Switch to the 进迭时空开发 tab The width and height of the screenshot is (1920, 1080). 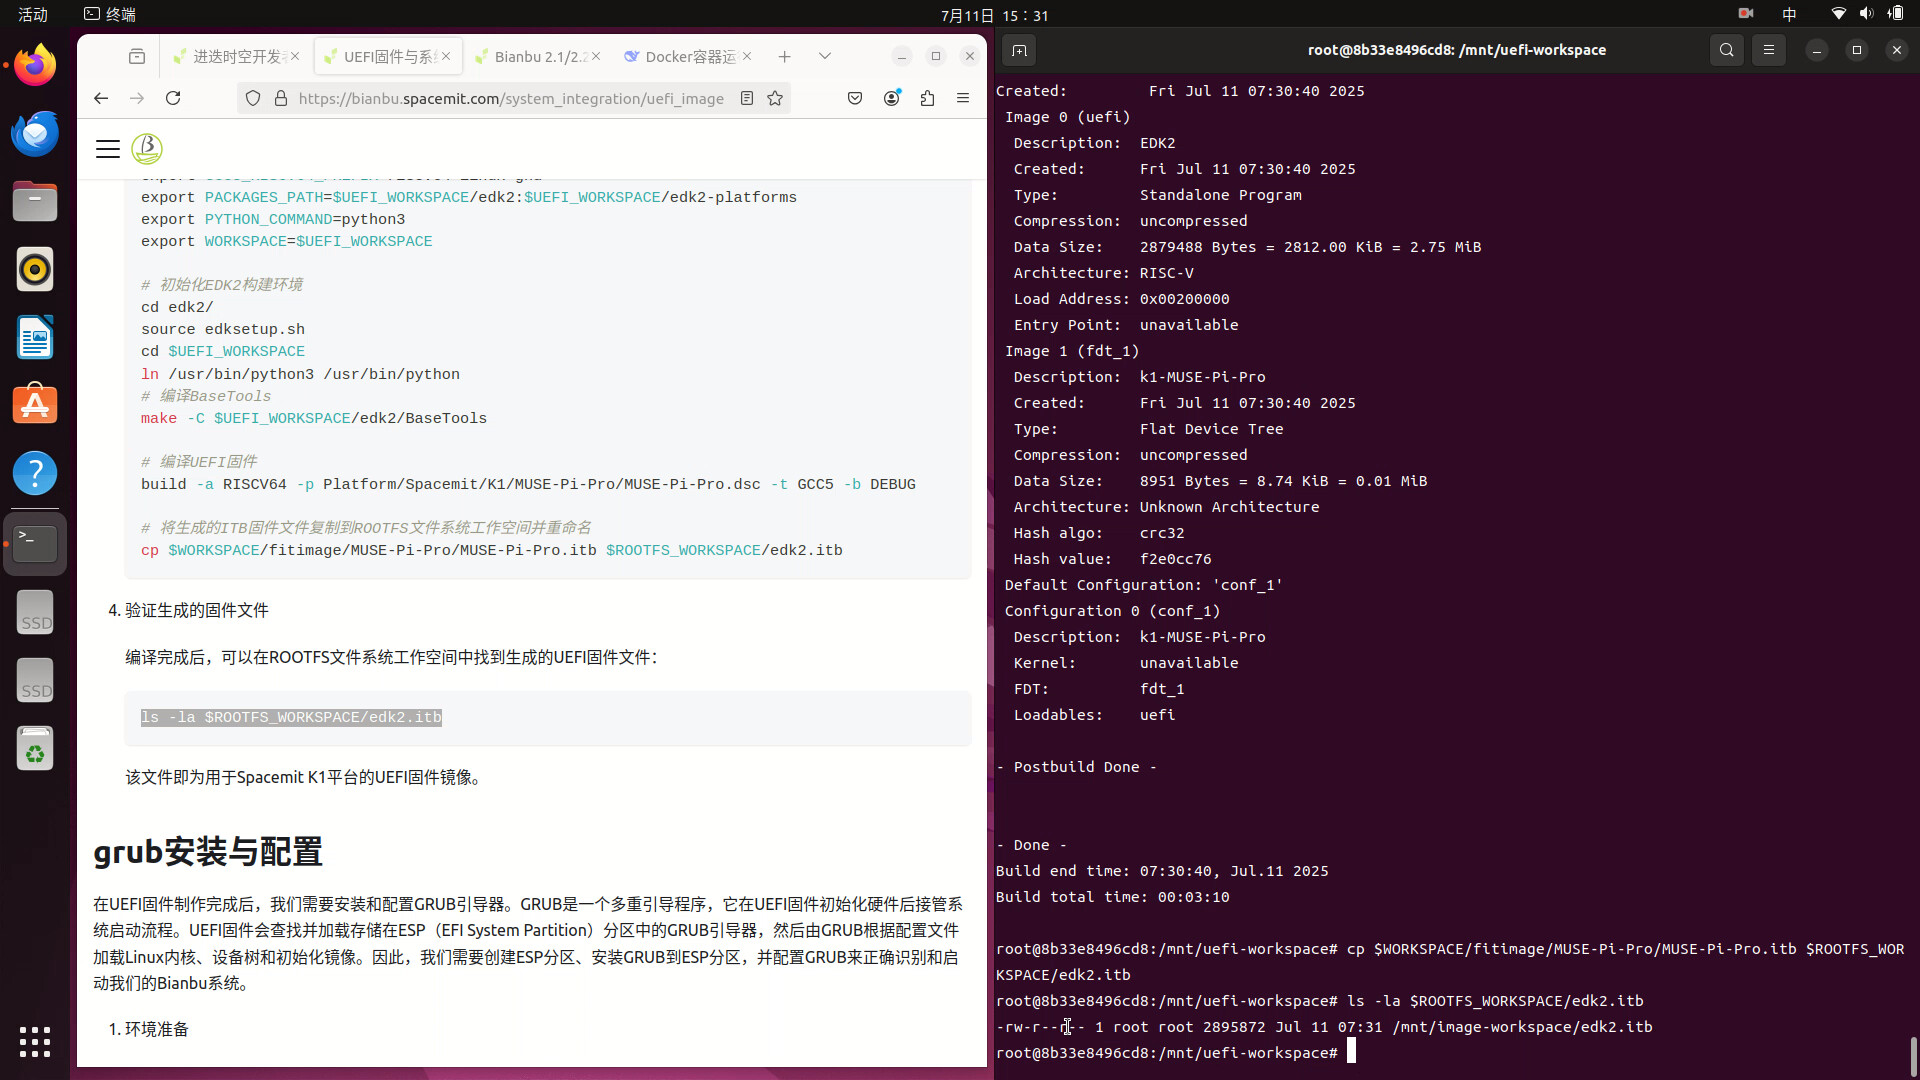click(x=236, y=56)
